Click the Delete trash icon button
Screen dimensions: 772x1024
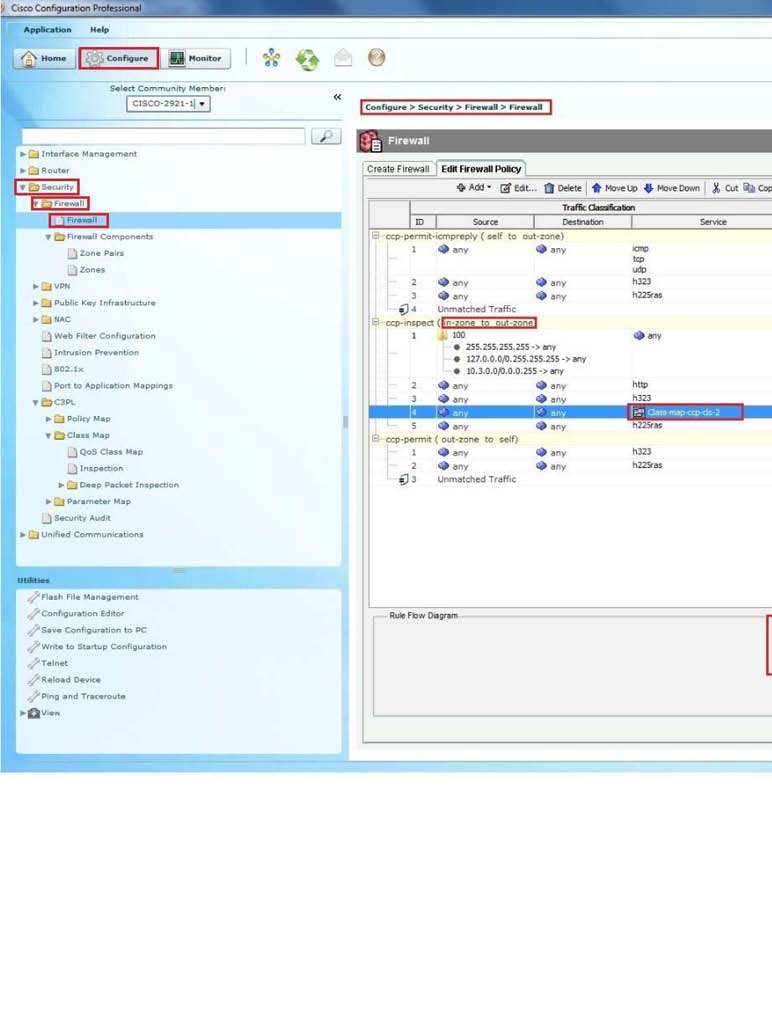[562, 188]
